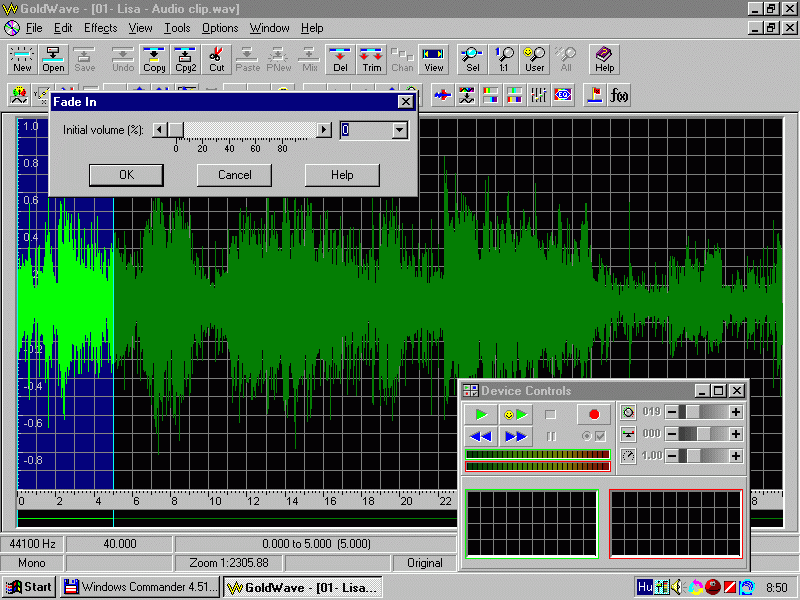Open the Tools menu

tap(177, 28)
